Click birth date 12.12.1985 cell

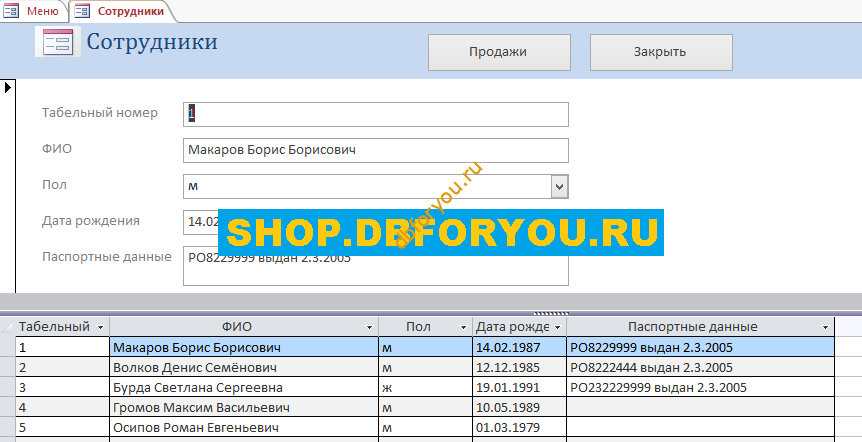pos(520,367)
